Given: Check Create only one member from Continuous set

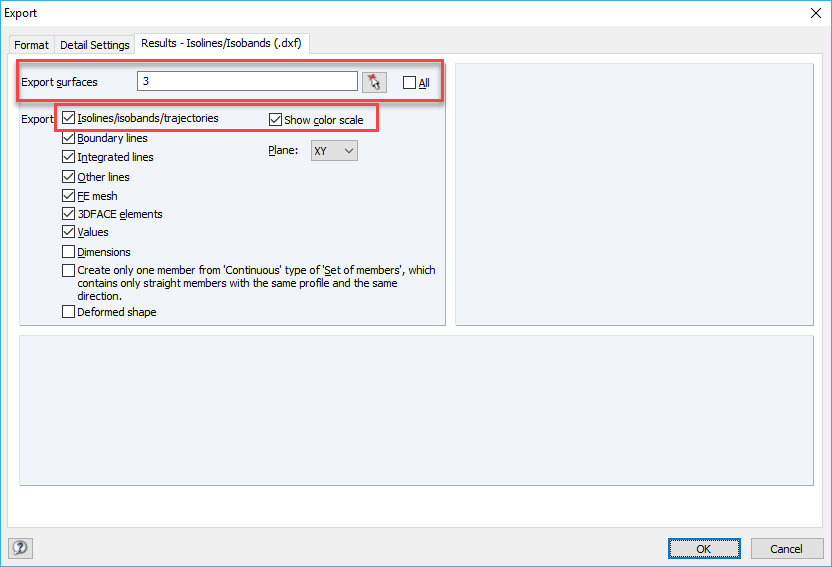Looking at the screenshot, I should (x=68, y=271).
